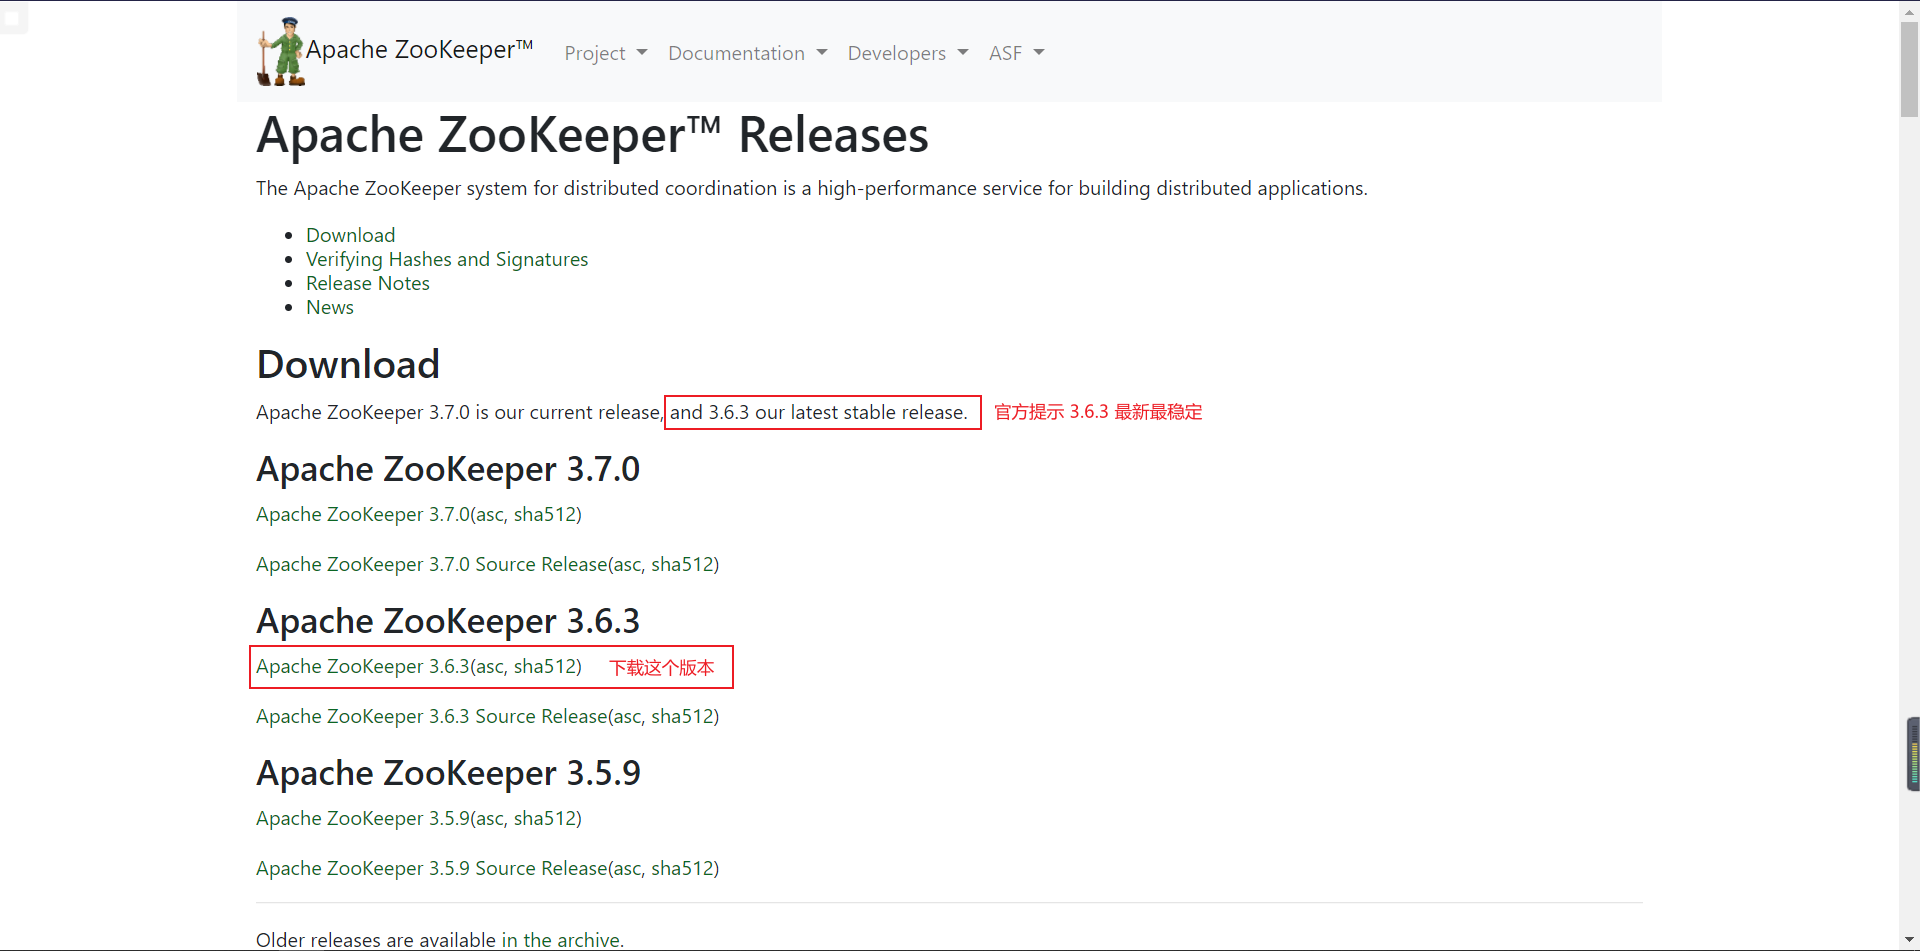
Task: Expand the Project dropdown menu
Action: point(606,53)
